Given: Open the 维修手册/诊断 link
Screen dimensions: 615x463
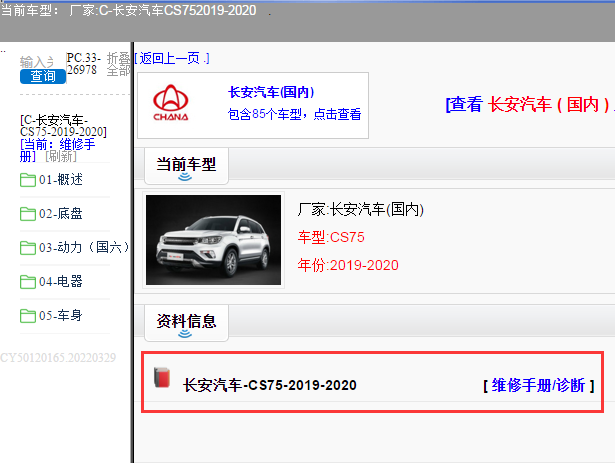Looking at the screenshot, I should coord(539,385).
